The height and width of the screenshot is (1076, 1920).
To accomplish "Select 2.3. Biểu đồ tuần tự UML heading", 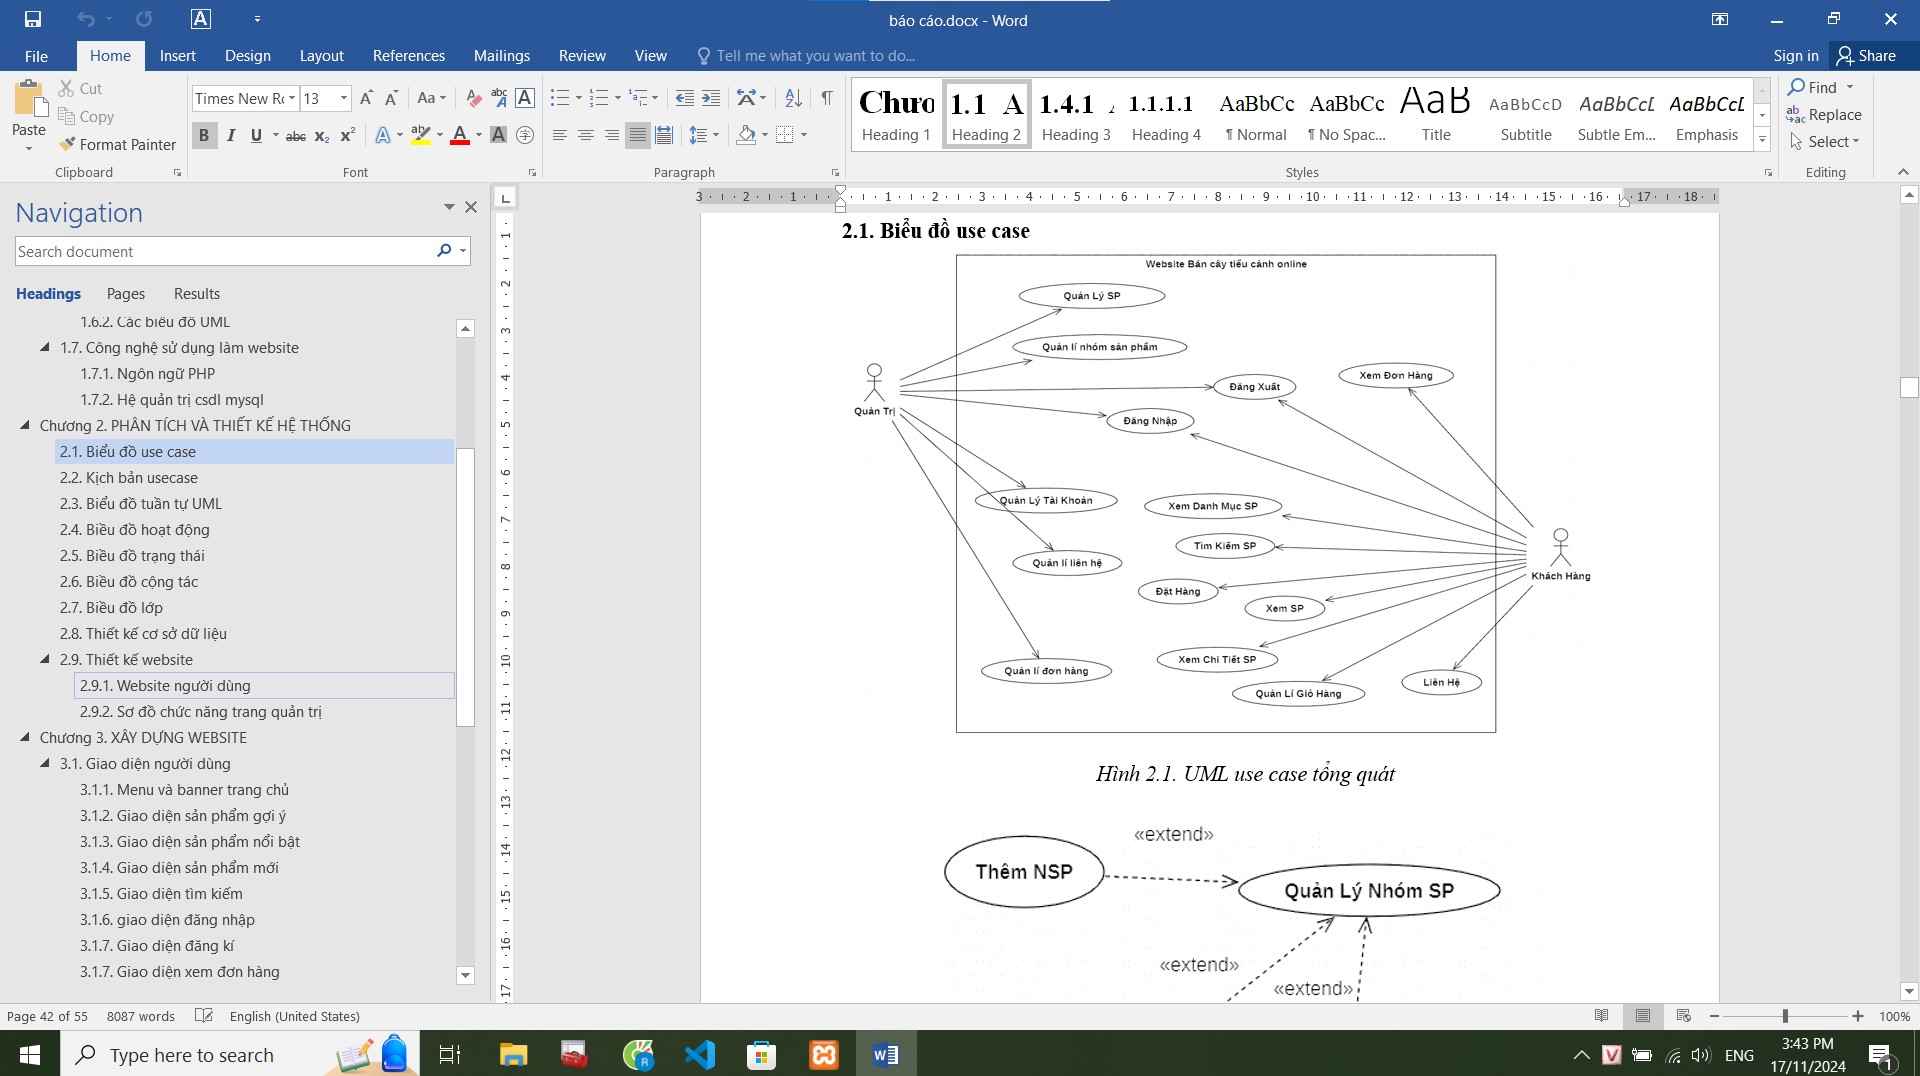I will [141, 503].
